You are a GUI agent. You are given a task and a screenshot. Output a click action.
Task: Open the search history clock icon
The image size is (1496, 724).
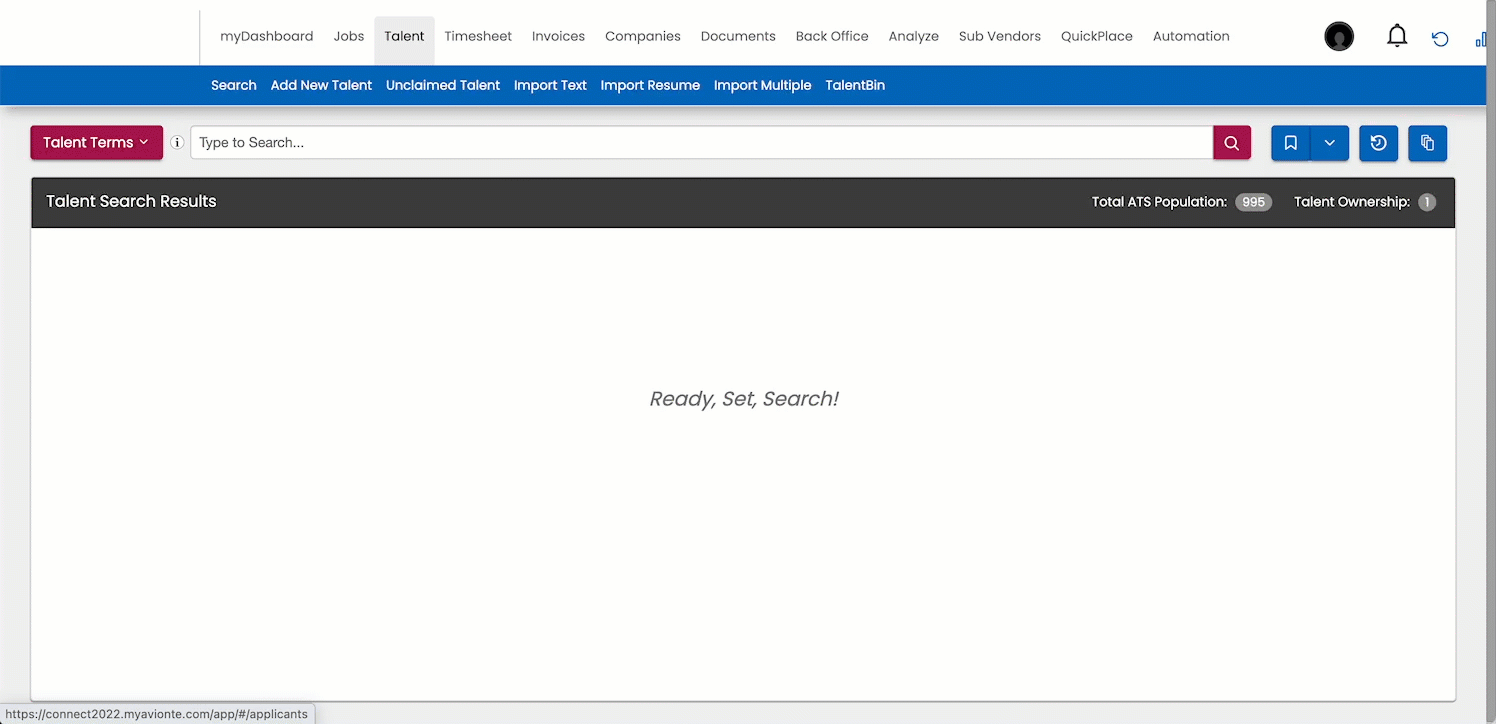pyautogui.click(x=1379, y=143)
